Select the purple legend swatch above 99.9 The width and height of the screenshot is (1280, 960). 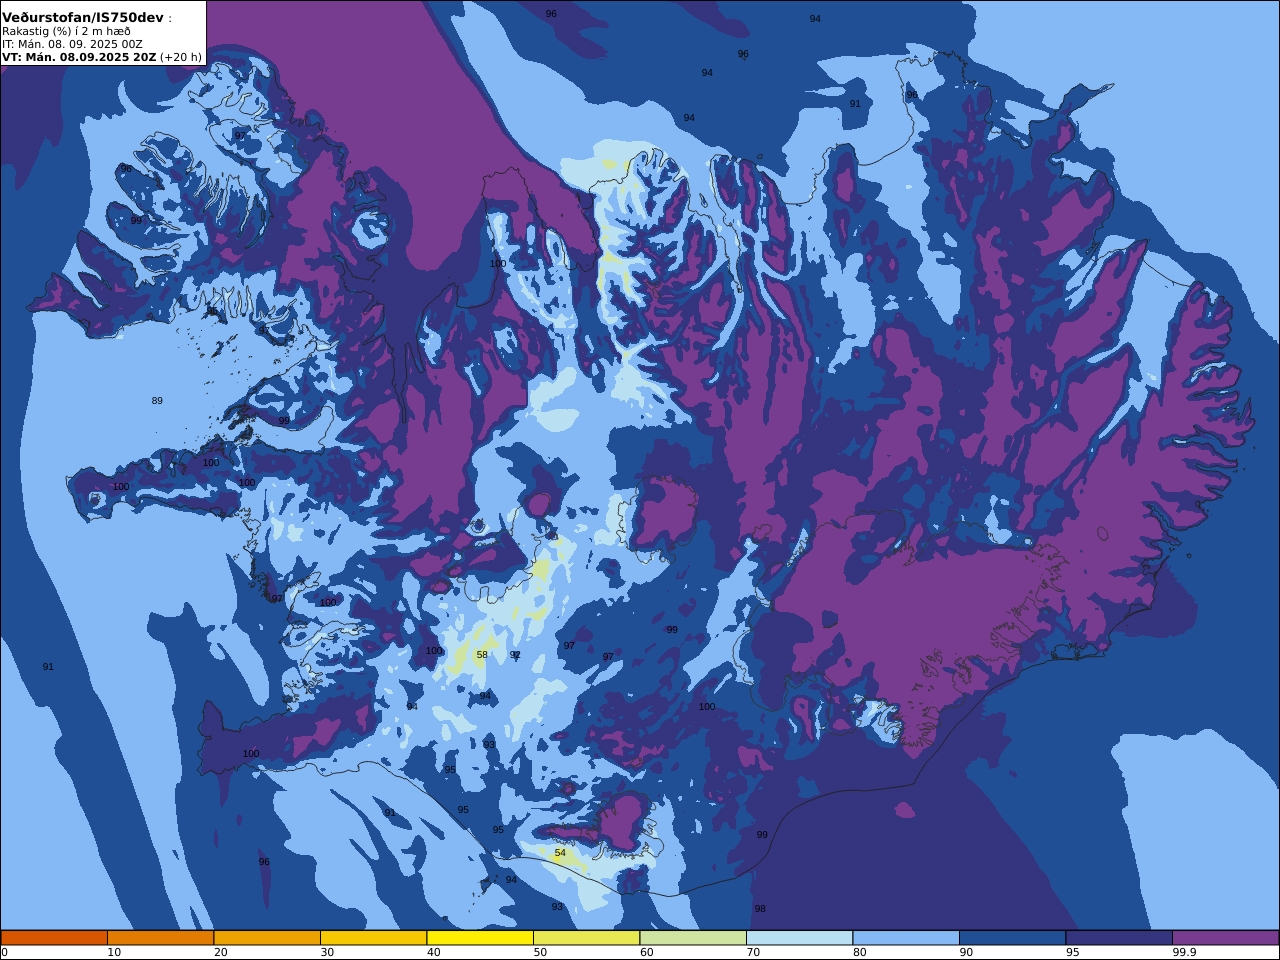[x=1225, y=938]
